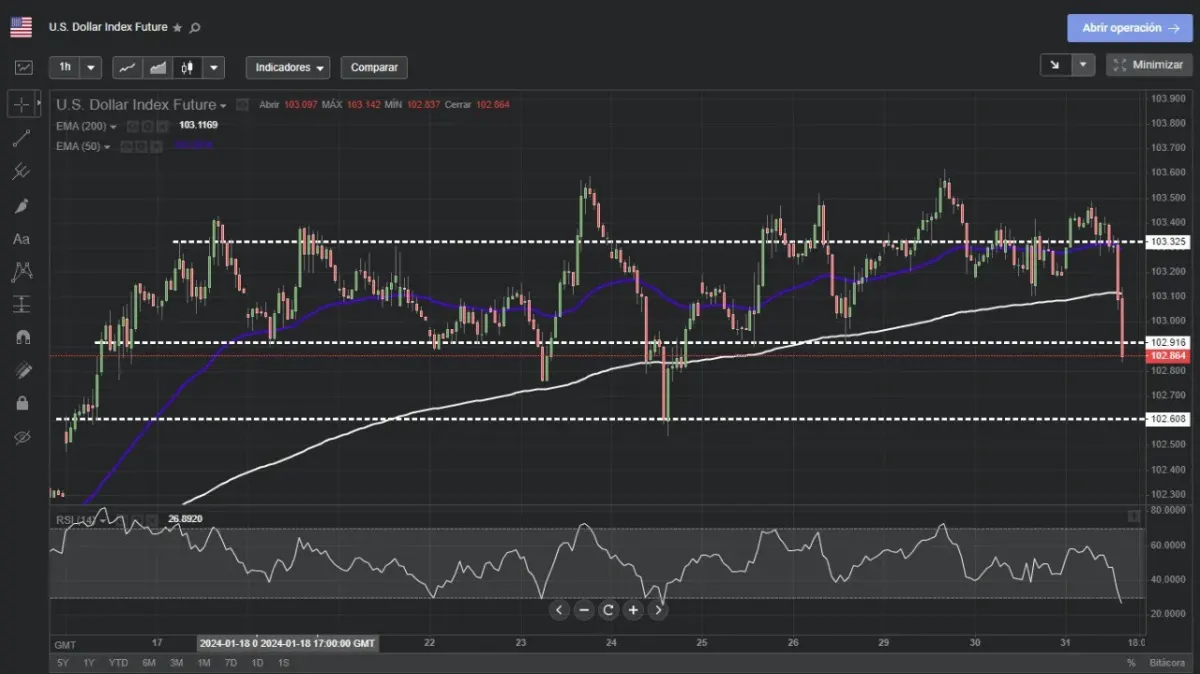Screen dimensions: 1200x674
Task: Activate the stay-in-drawing-mode pencil ruler tool
Action: [22, 370]
